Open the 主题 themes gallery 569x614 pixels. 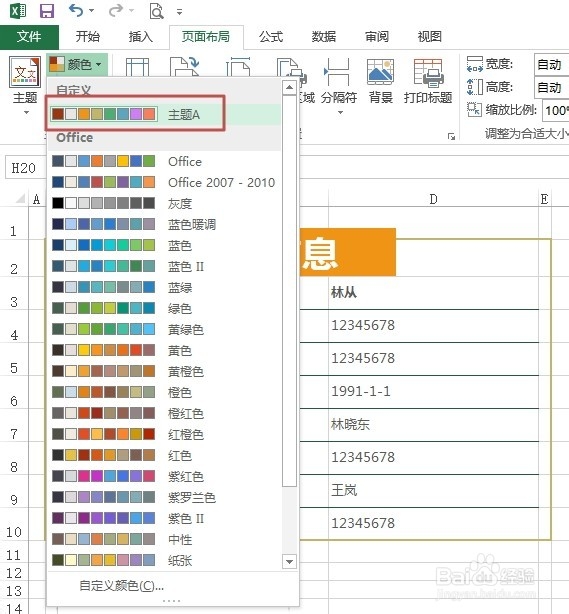coord(25,85)
